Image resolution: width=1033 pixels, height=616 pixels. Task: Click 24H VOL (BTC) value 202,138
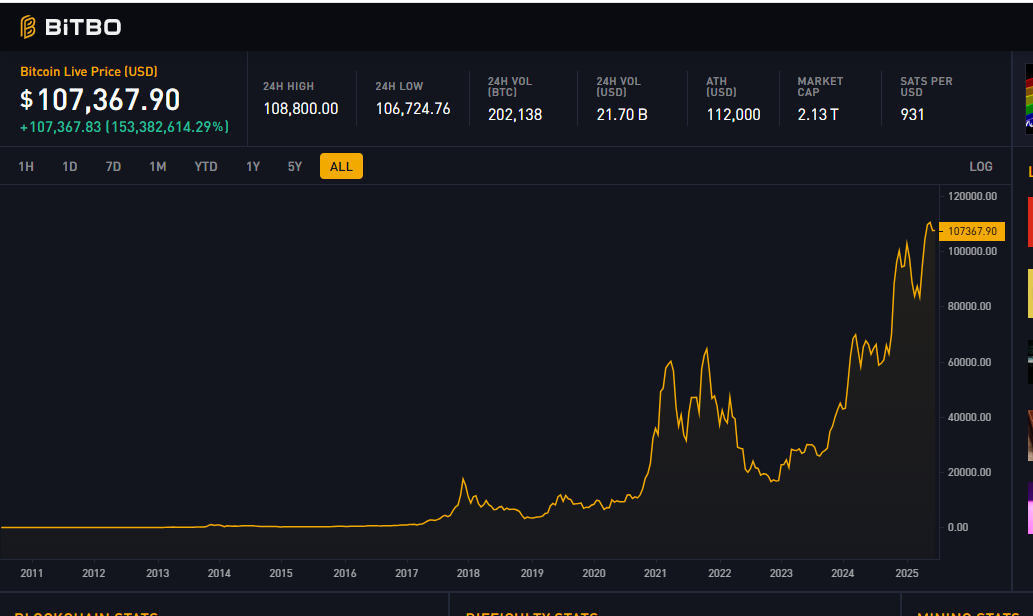515,115
